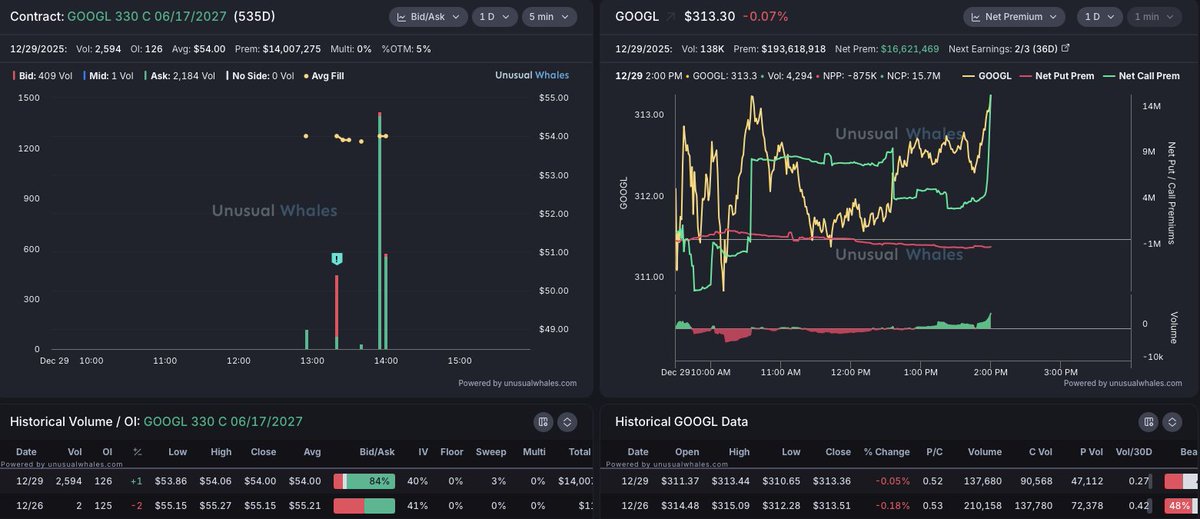Click the (535D) days to expiry label
1200x519 pixels.
click(255, 17)
